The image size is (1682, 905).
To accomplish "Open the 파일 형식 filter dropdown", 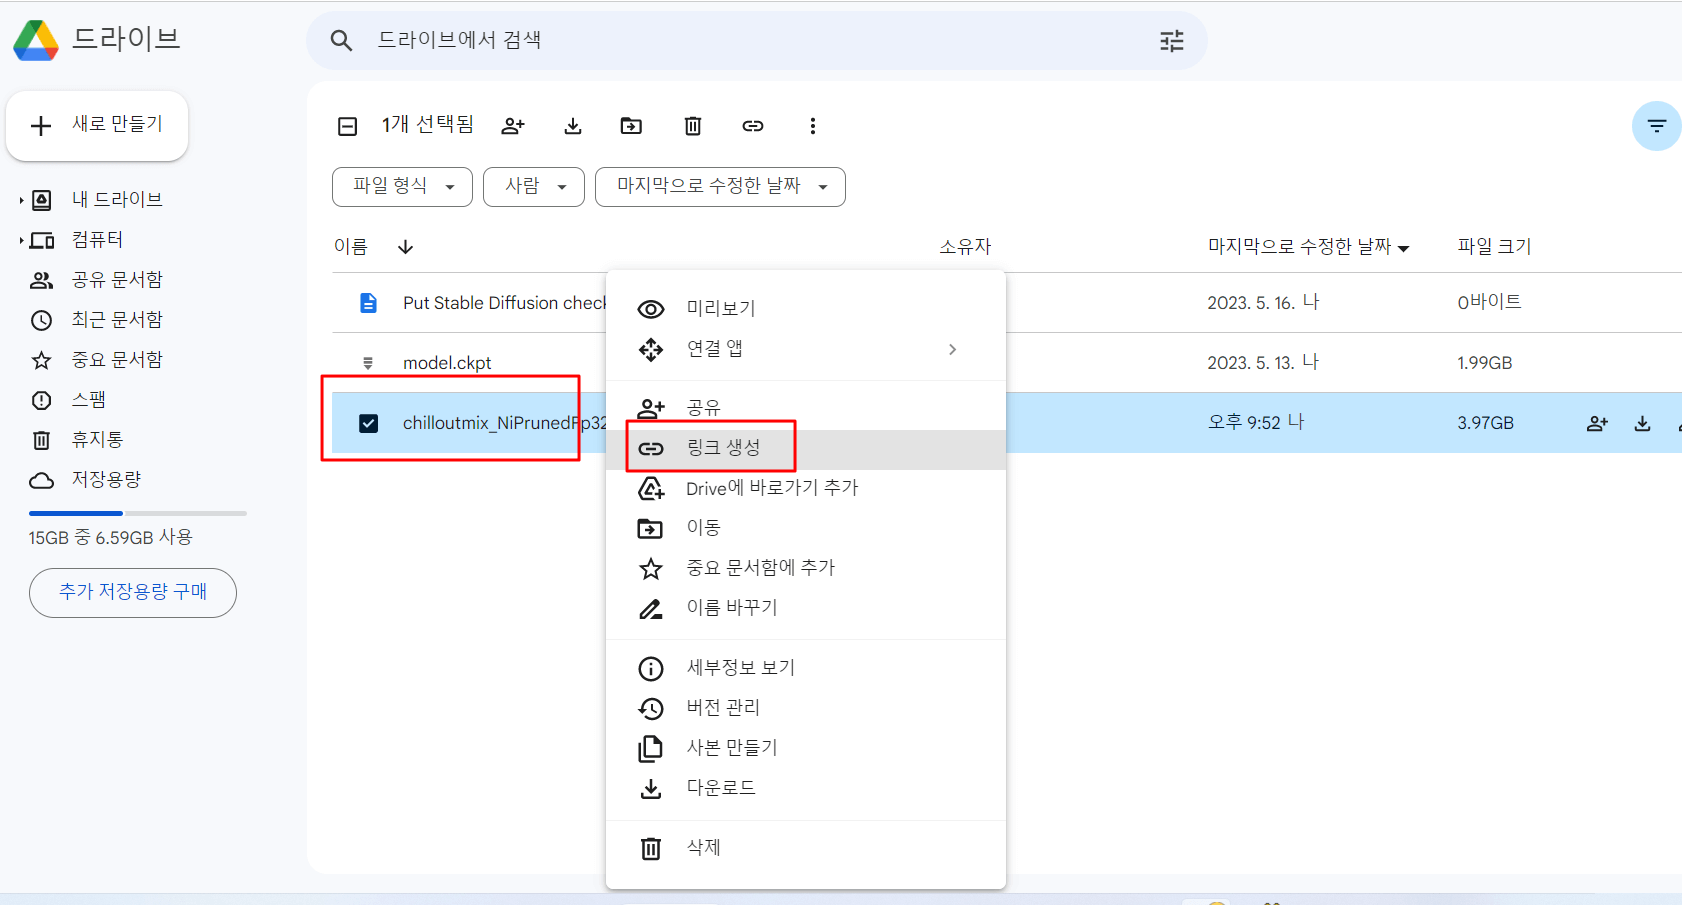I will pyautogui.click(x=402, y=187).
